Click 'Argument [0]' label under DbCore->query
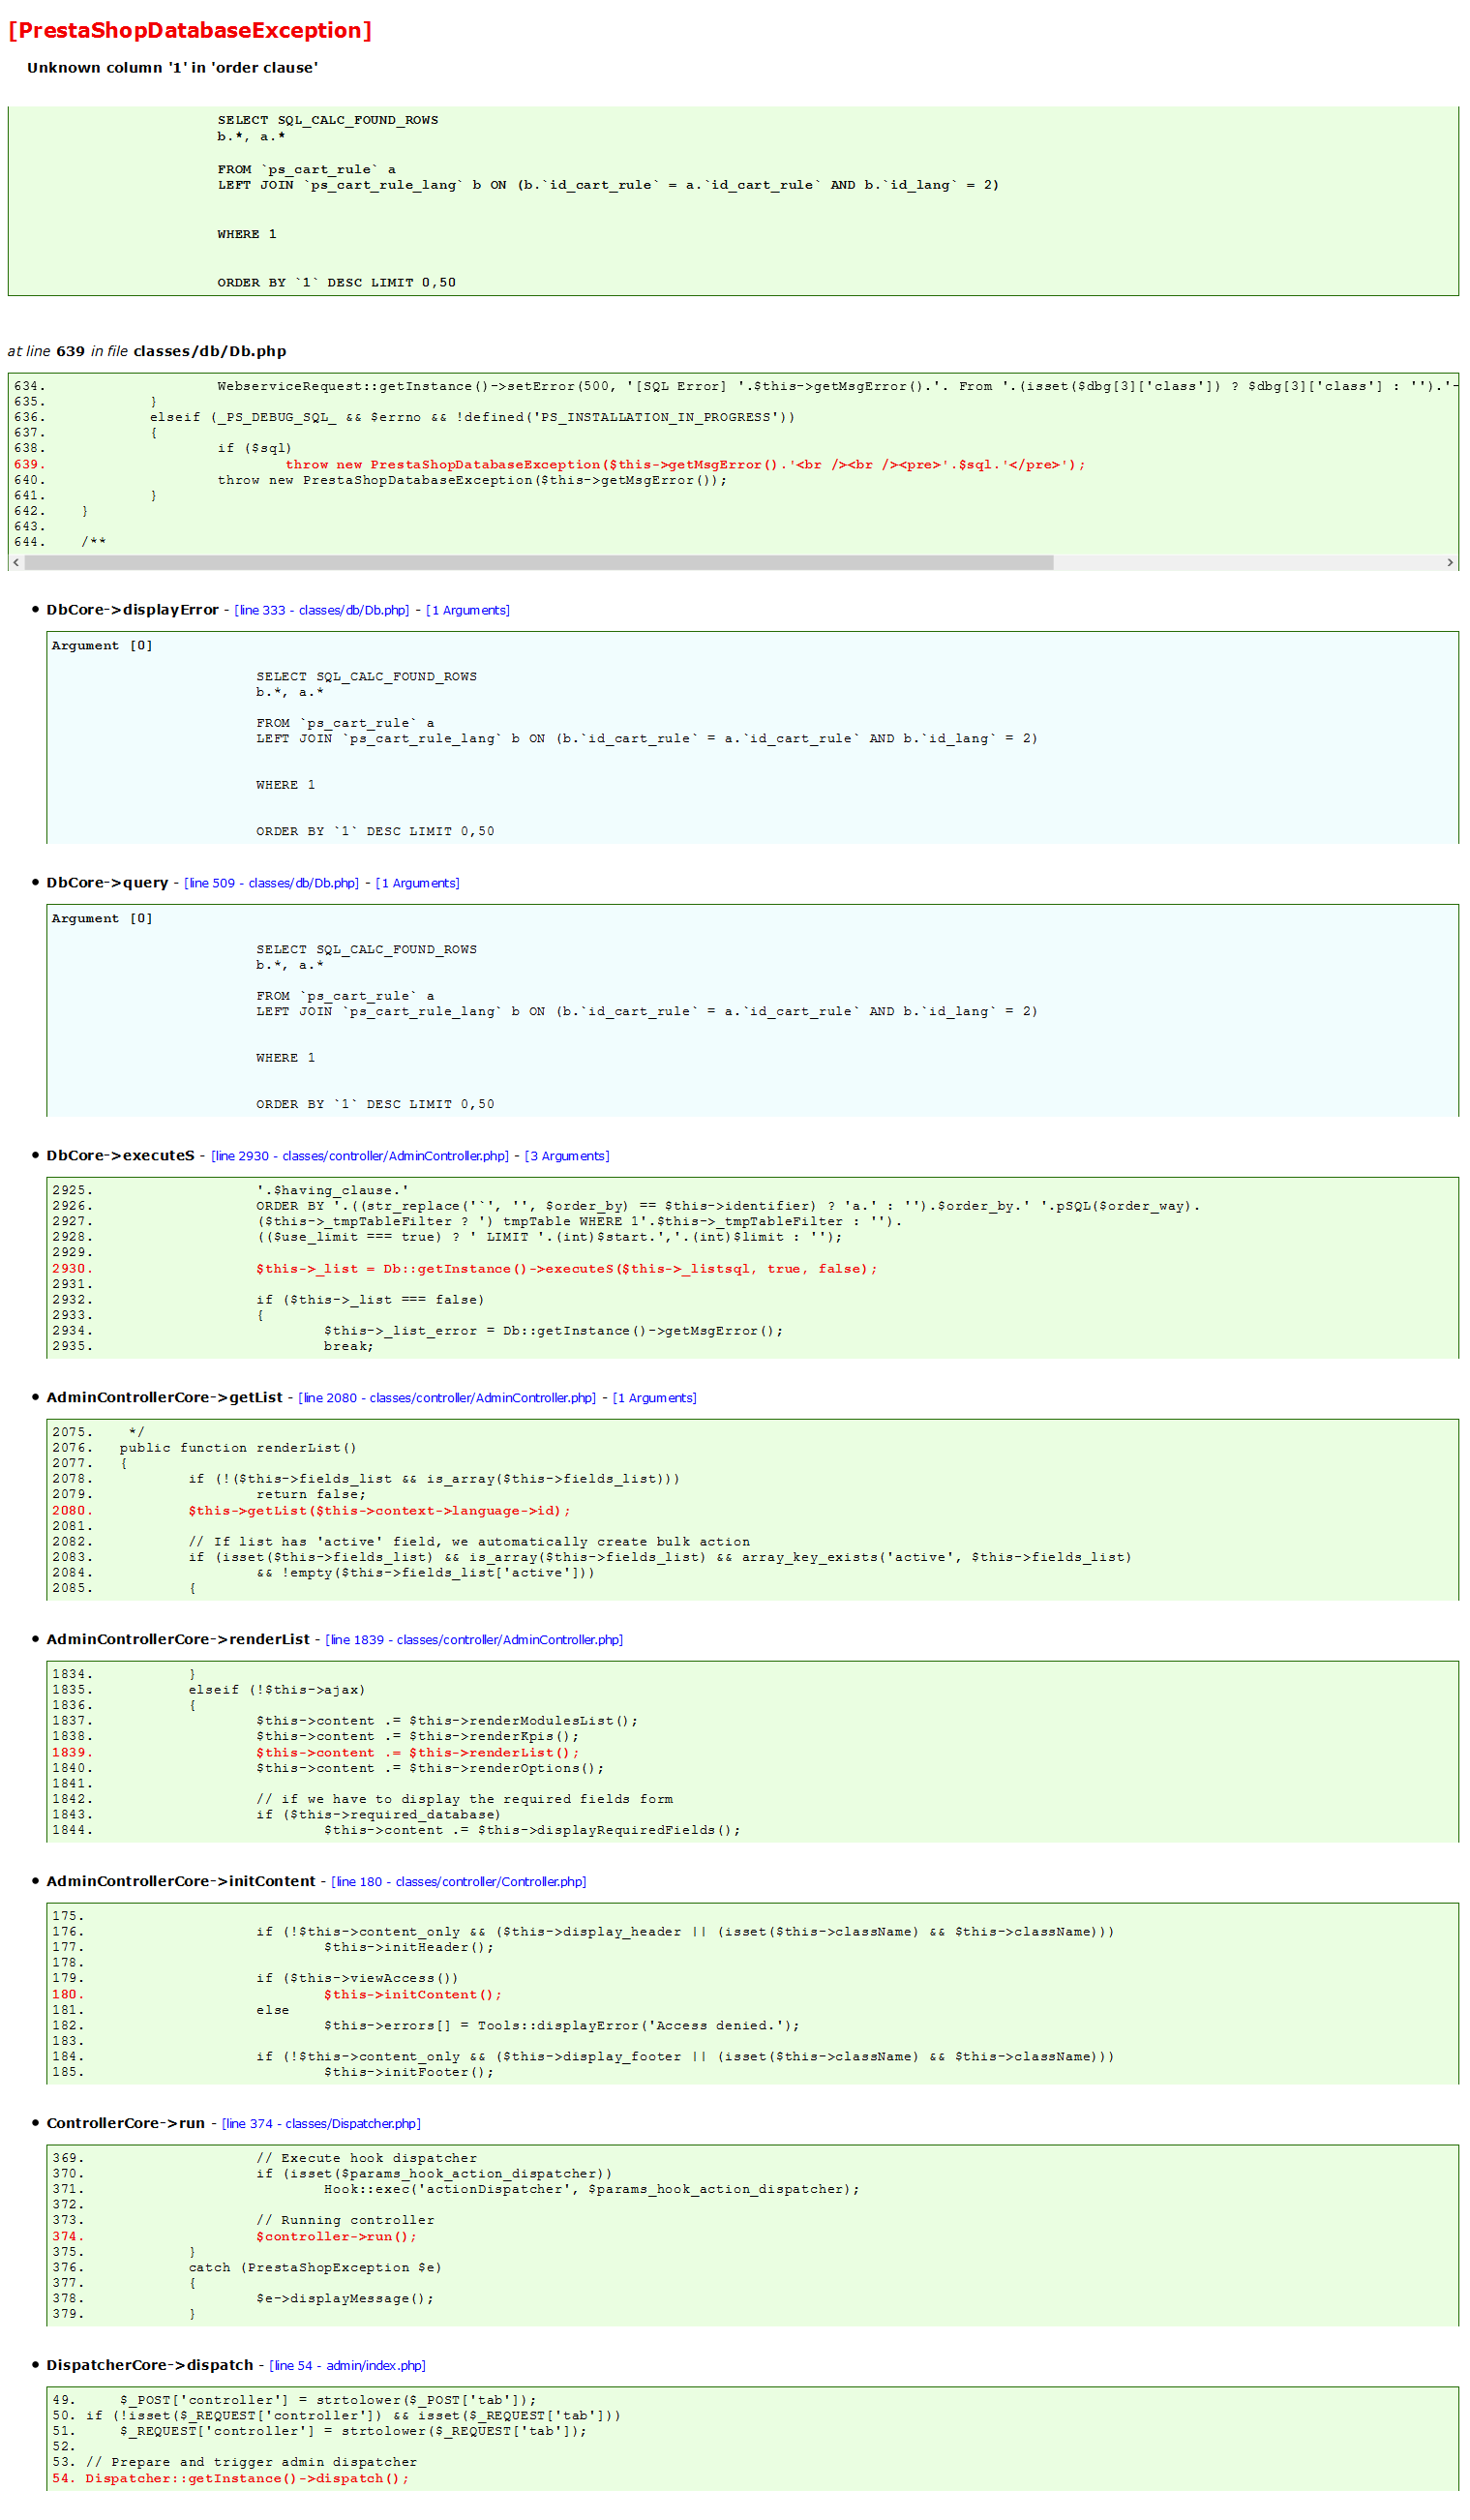Image resolution: width=1470 pixels, height=2520 pixels. (102, 919)
